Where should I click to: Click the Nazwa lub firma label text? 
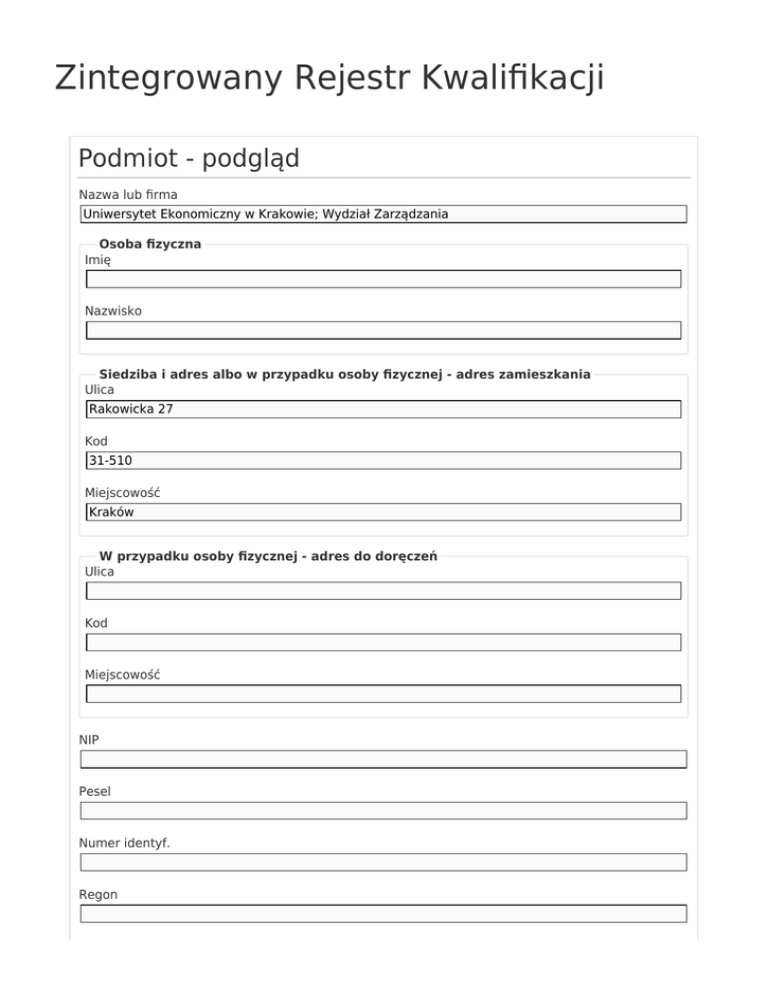click(128, 194)
